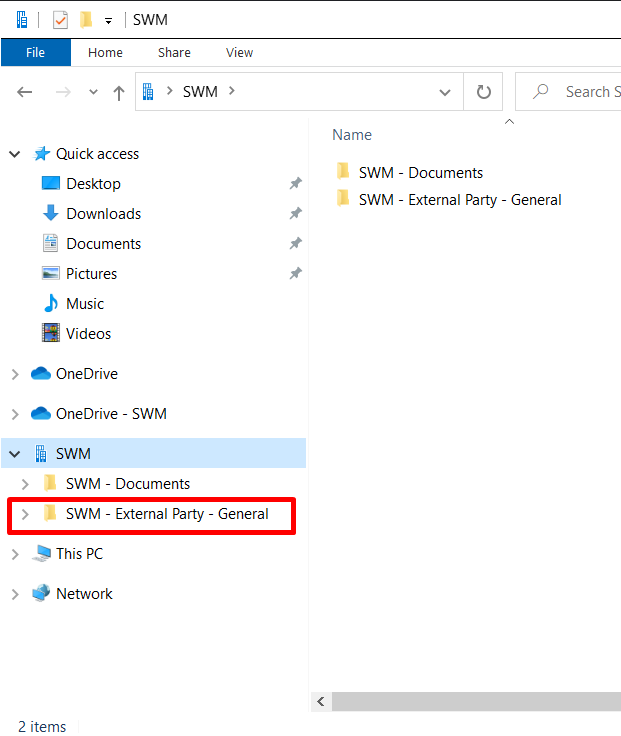Expand the address bar history dropdown
The image size is (621, 736).
[x=445, y=92]
